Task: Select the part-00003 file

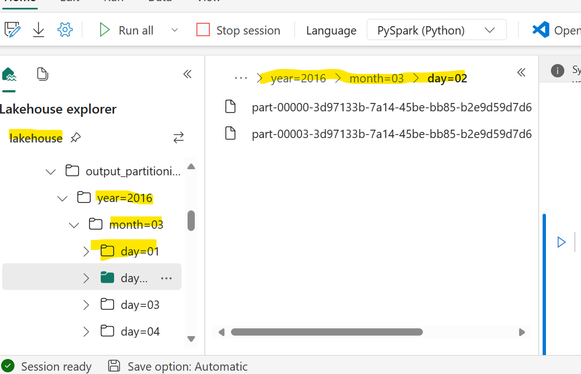Action: tap(378, 134)
